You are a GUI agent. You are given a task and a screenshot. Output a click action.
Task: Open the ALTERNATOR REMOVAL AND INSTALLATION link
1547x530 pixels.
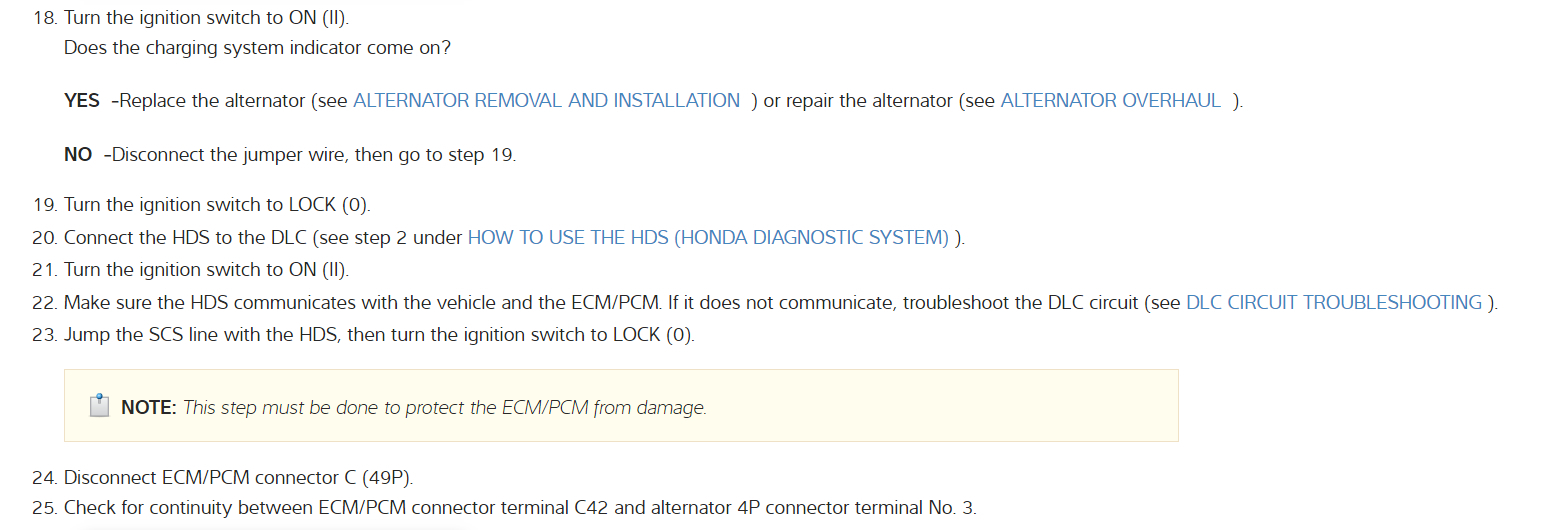point(546,101)
